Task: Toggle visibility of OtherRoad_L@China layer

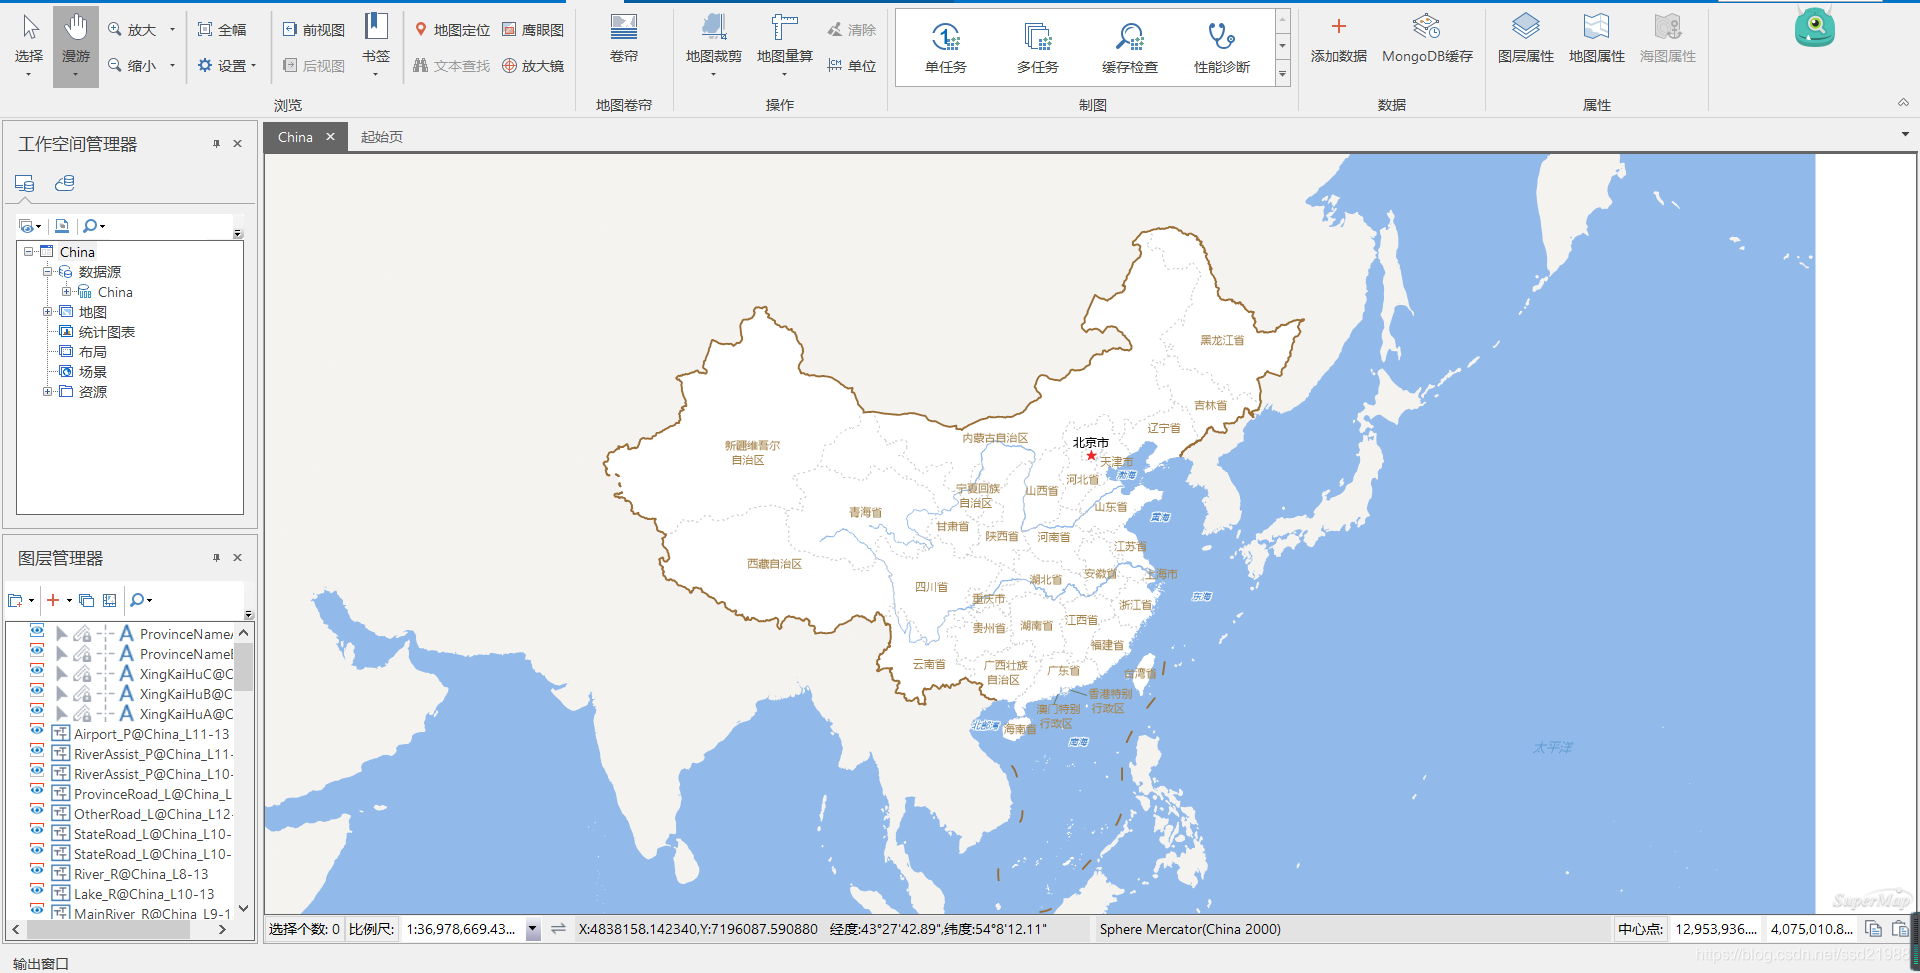Action: 37,810
